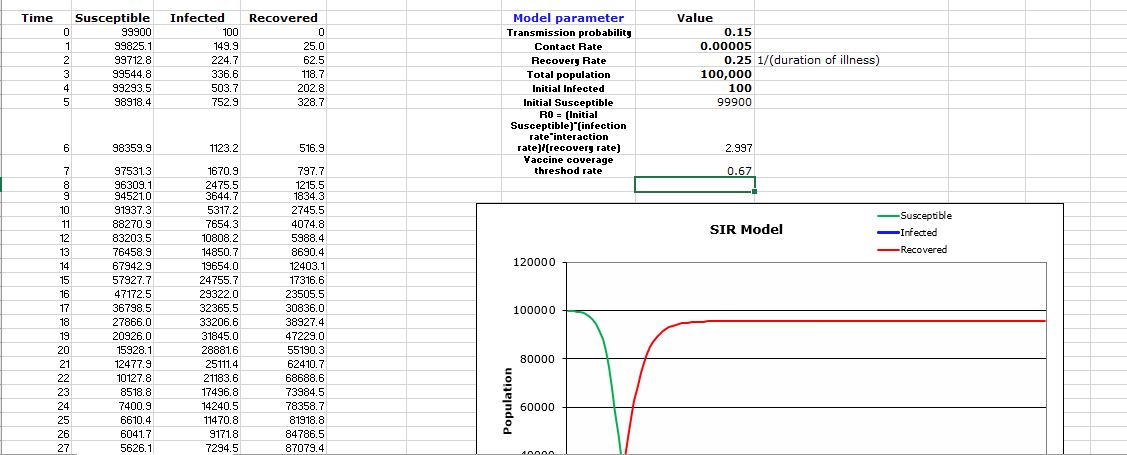The width and height of the screenshot is (1127, 455).
Task: Select Time cell 15
Action: [x=37, y=280]
